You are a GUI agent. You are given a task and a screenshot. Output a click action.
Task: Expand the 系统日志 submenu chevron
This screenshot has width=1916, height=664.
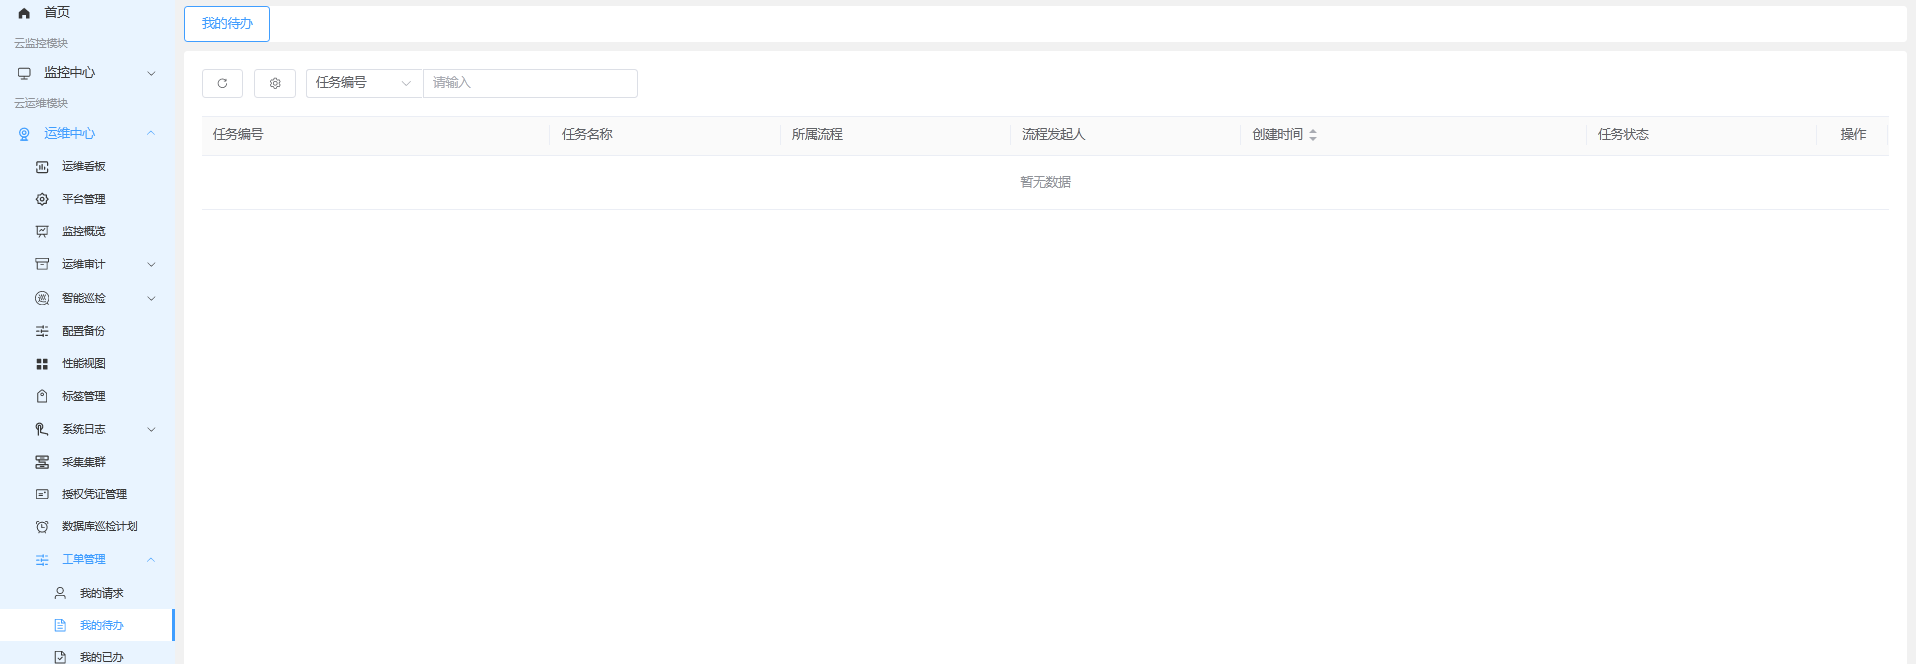[151, 429]
